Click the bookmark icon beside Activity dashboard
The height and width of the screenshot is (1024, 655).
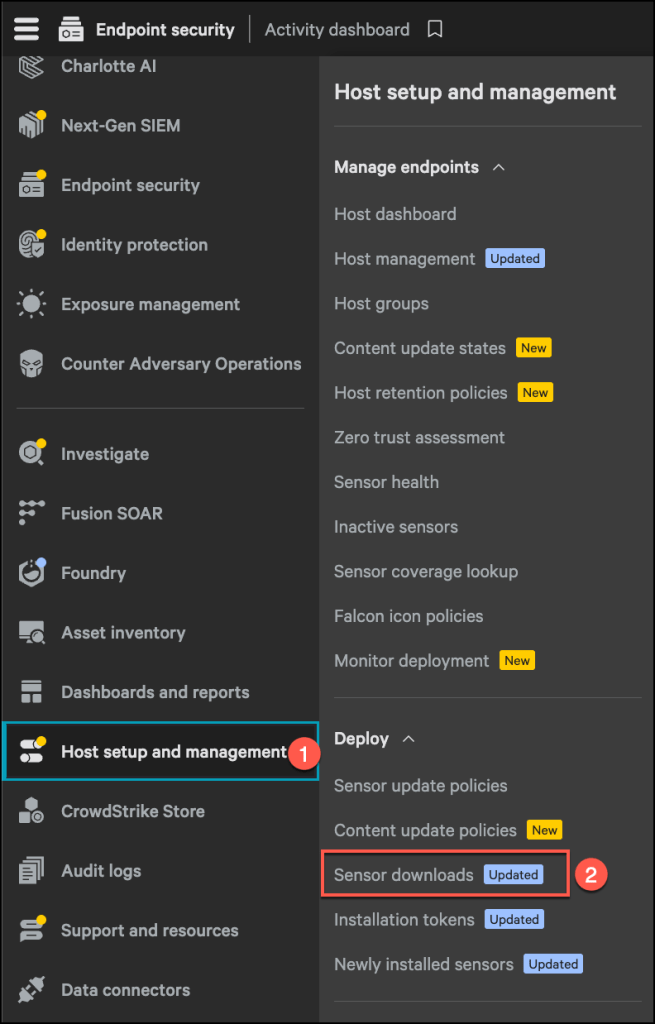435,30
